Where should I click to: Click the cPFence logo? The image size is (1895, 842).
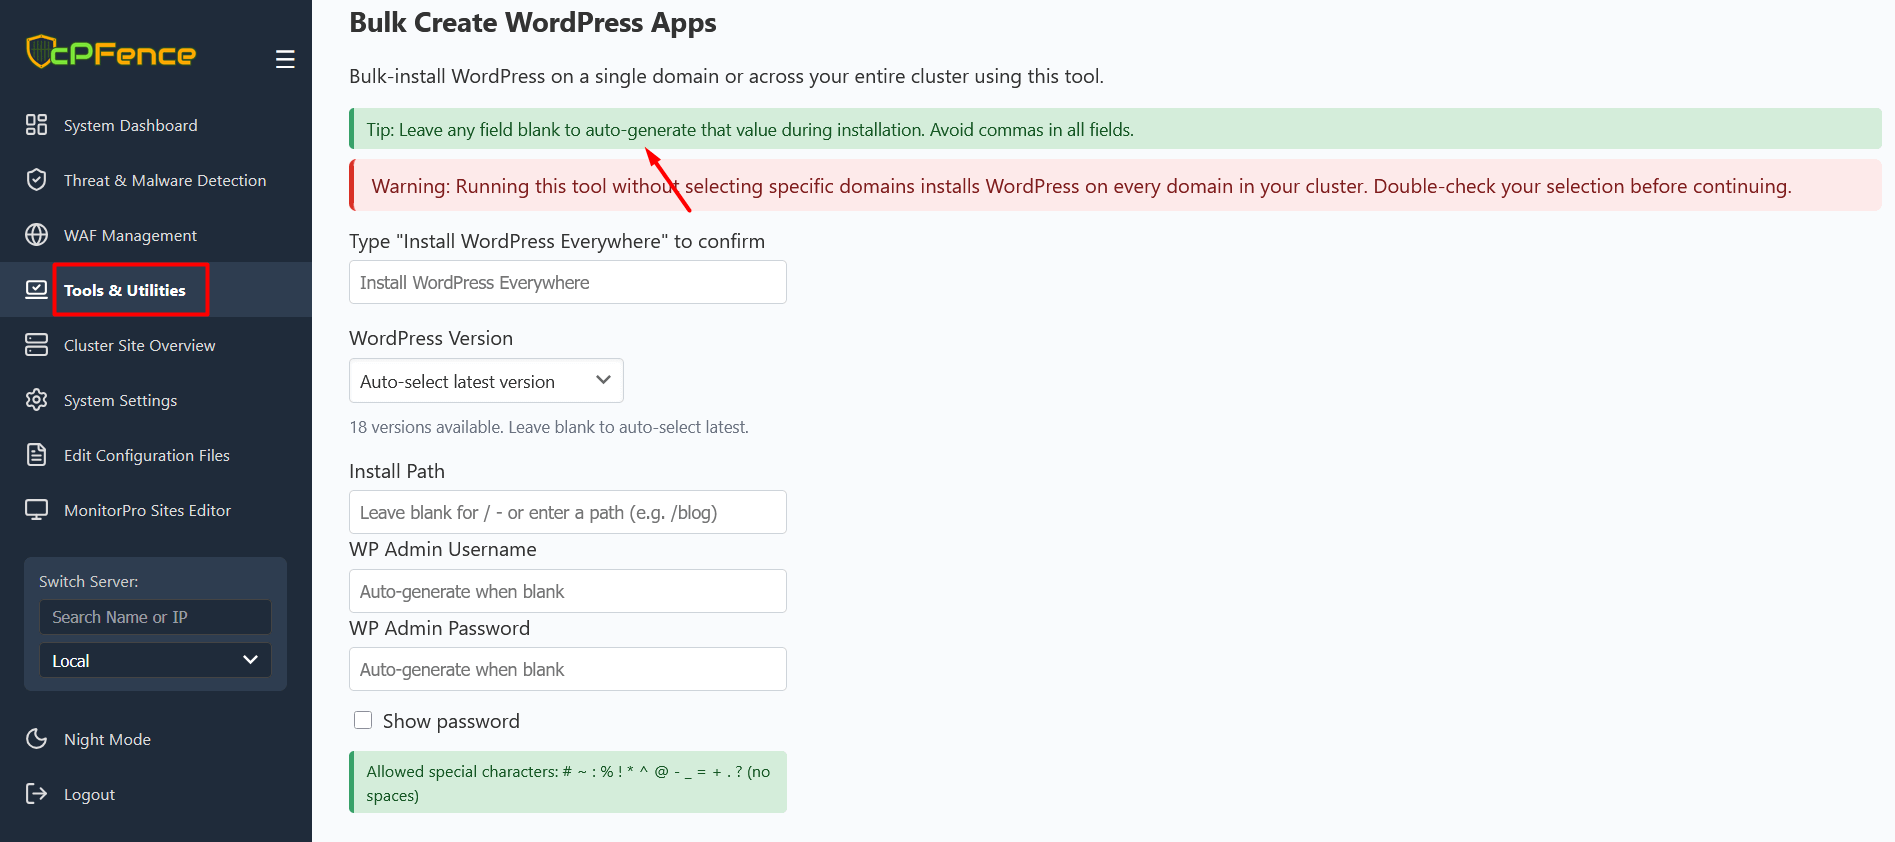(x=110, y=52)
